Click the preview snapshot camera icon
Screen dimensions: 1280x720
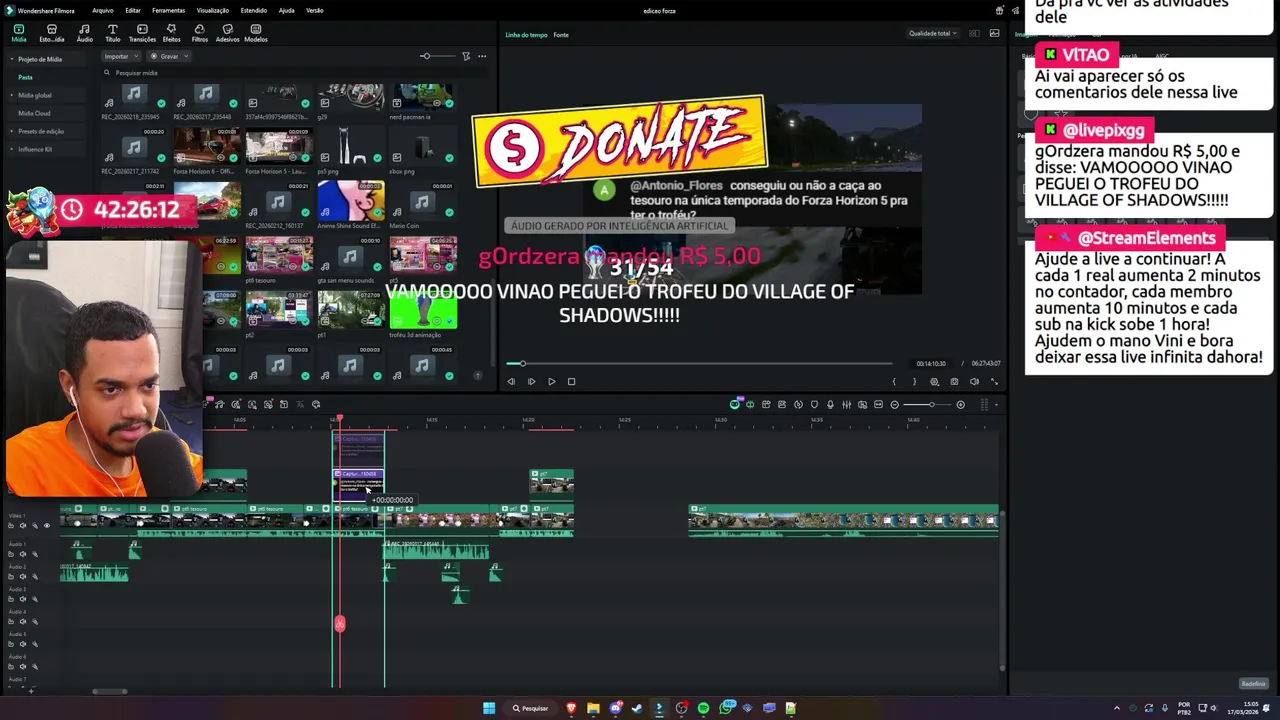[954, 381]
